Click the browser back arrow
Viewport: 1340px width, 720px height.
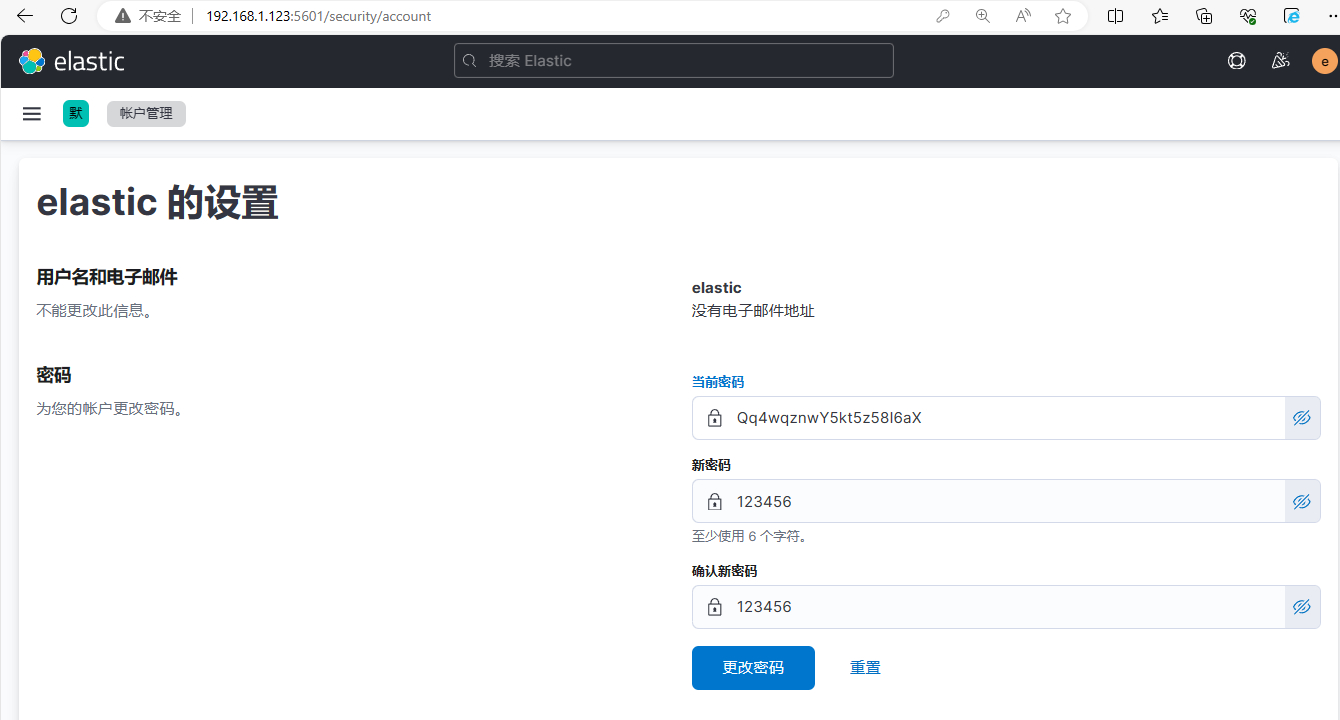pos(25,16)
